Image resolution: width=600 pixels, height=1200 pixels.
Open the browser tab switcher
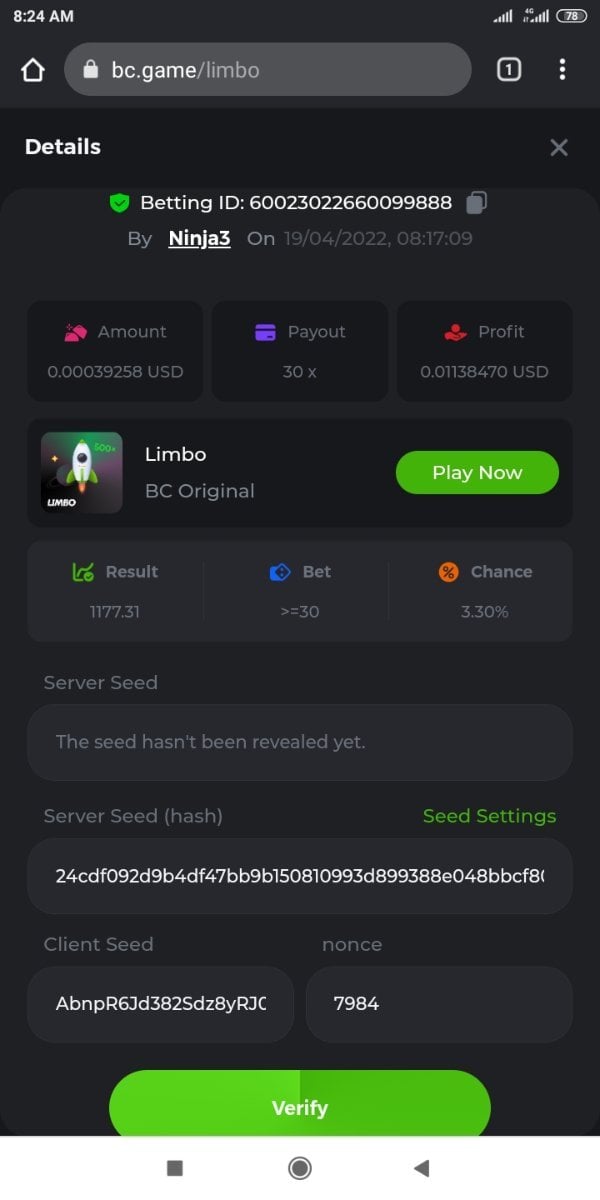(509, 69)
